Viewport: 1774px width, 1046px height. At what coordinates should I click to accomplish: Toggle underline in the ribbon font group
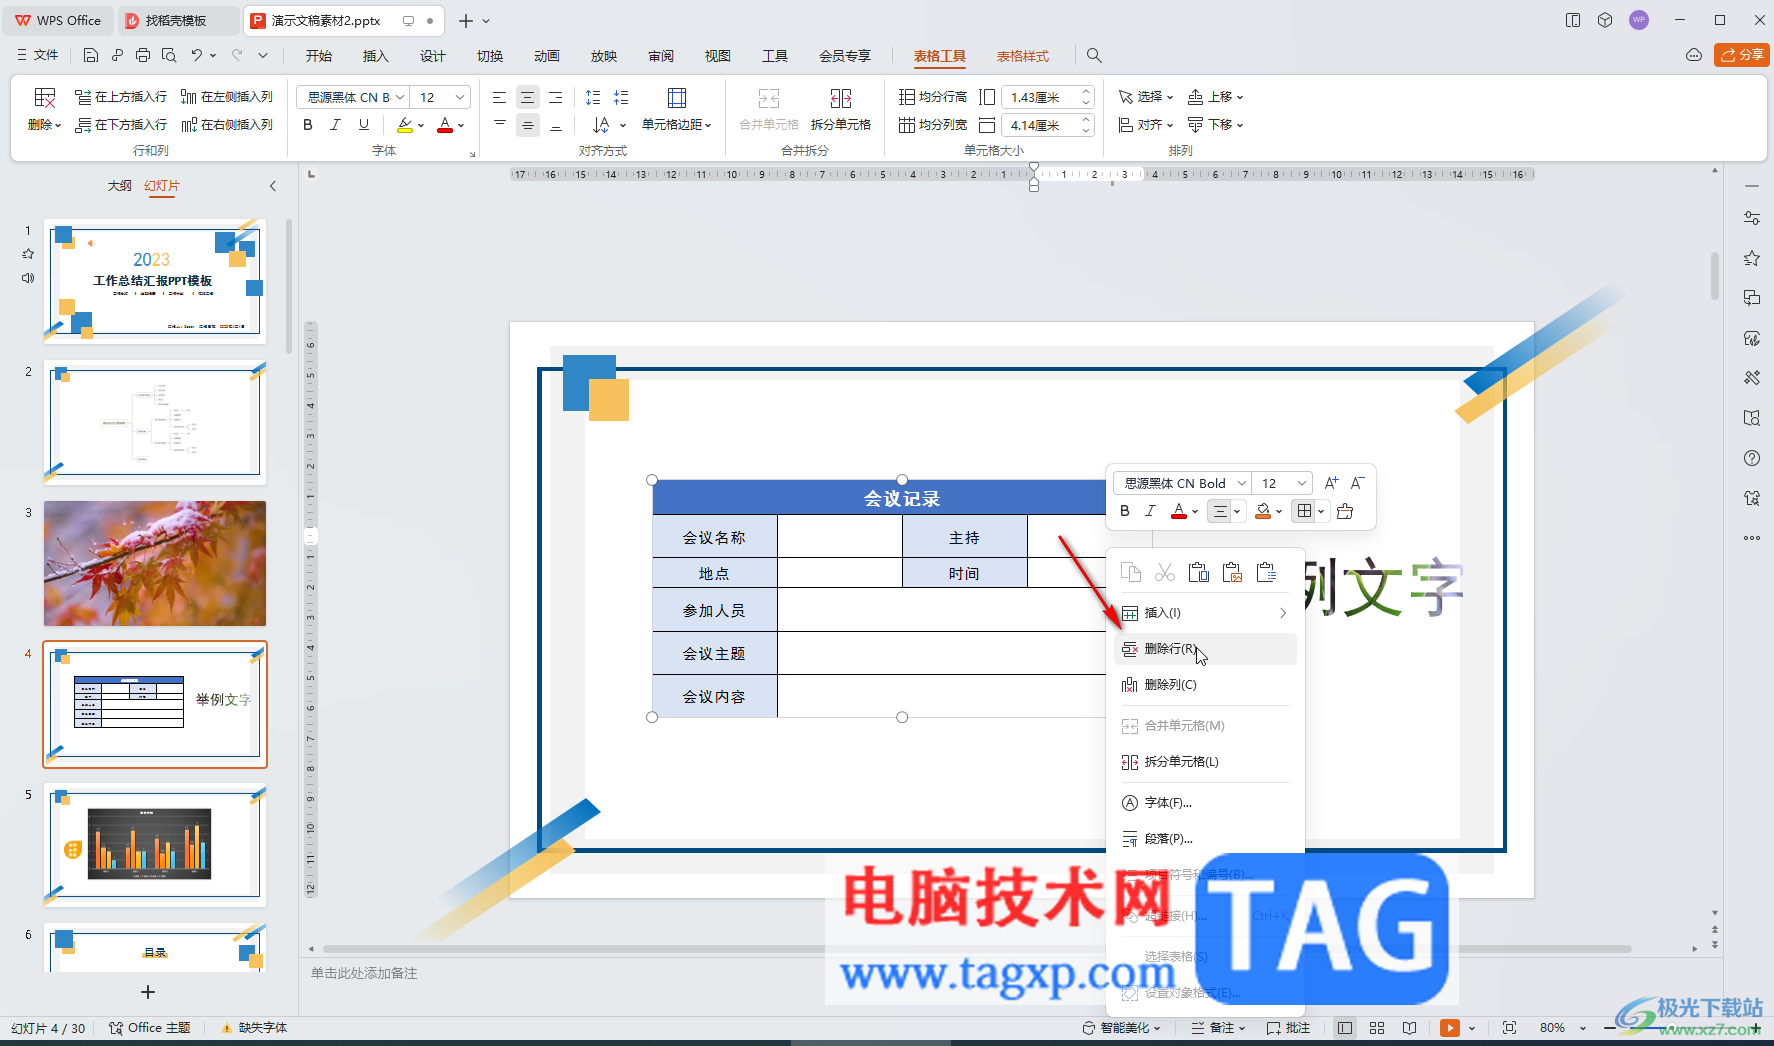(364, 125)
